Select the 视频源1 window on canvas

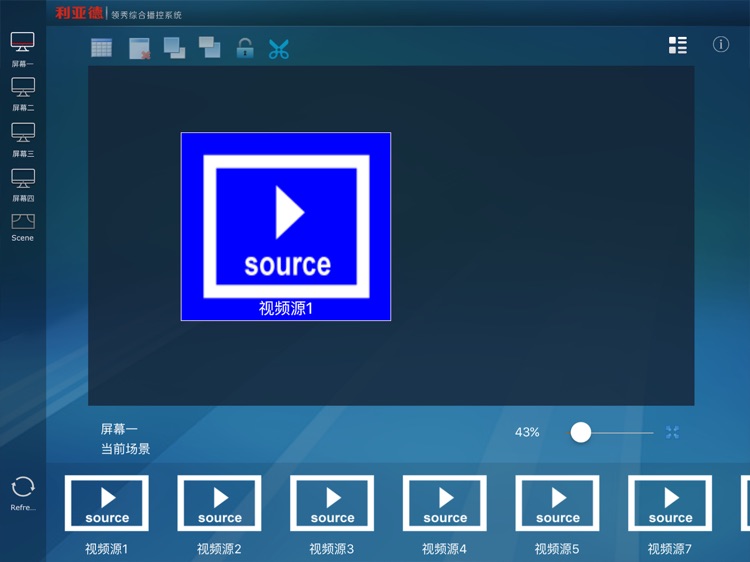pyautogui.click(x=286, y=226)
